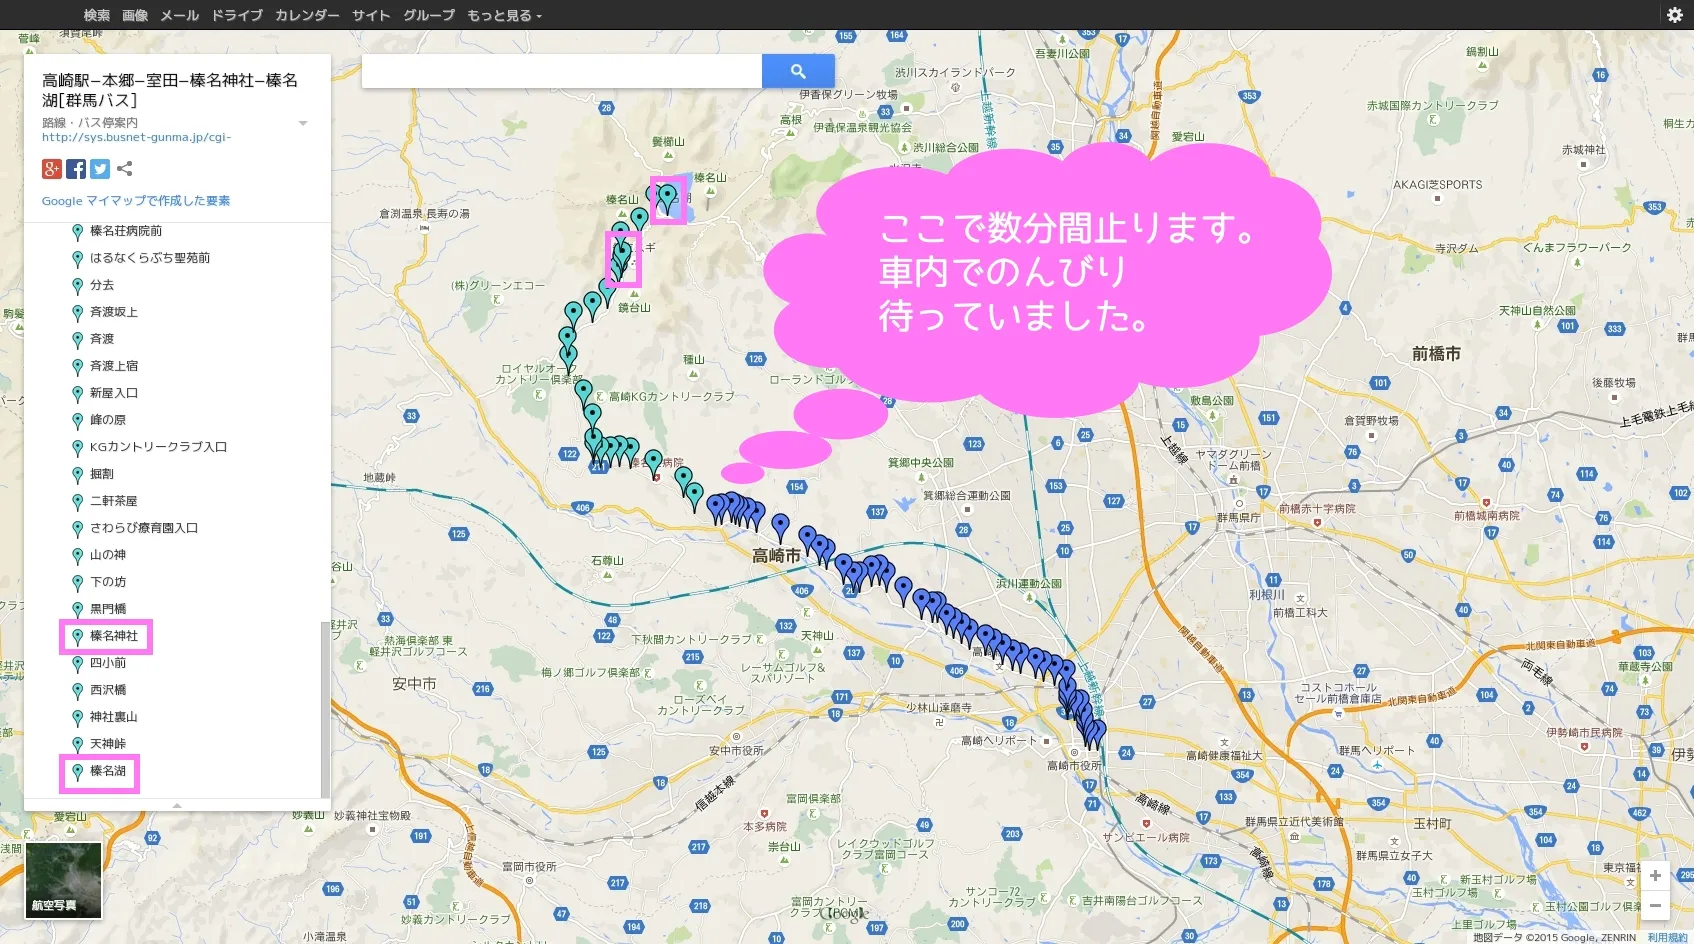This screenshot has width=1694, height=944.
Task: Collapse panel with bottom arrow
Action: click(x=177, y=805)
